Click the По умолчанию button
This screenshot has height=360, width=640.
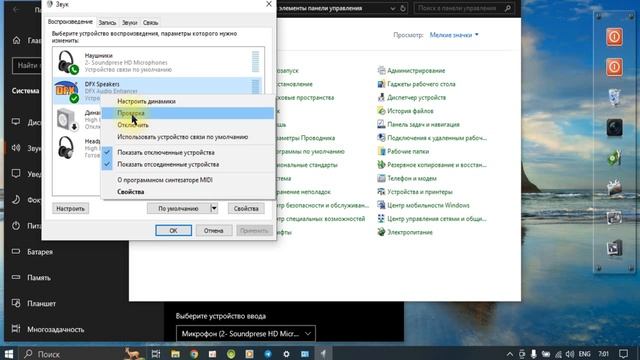178,209
